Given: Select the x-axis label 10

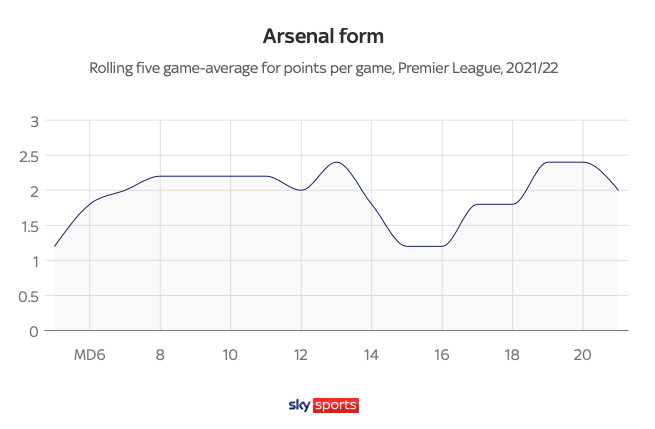Looking at the screenshot, I should (230, 354).
